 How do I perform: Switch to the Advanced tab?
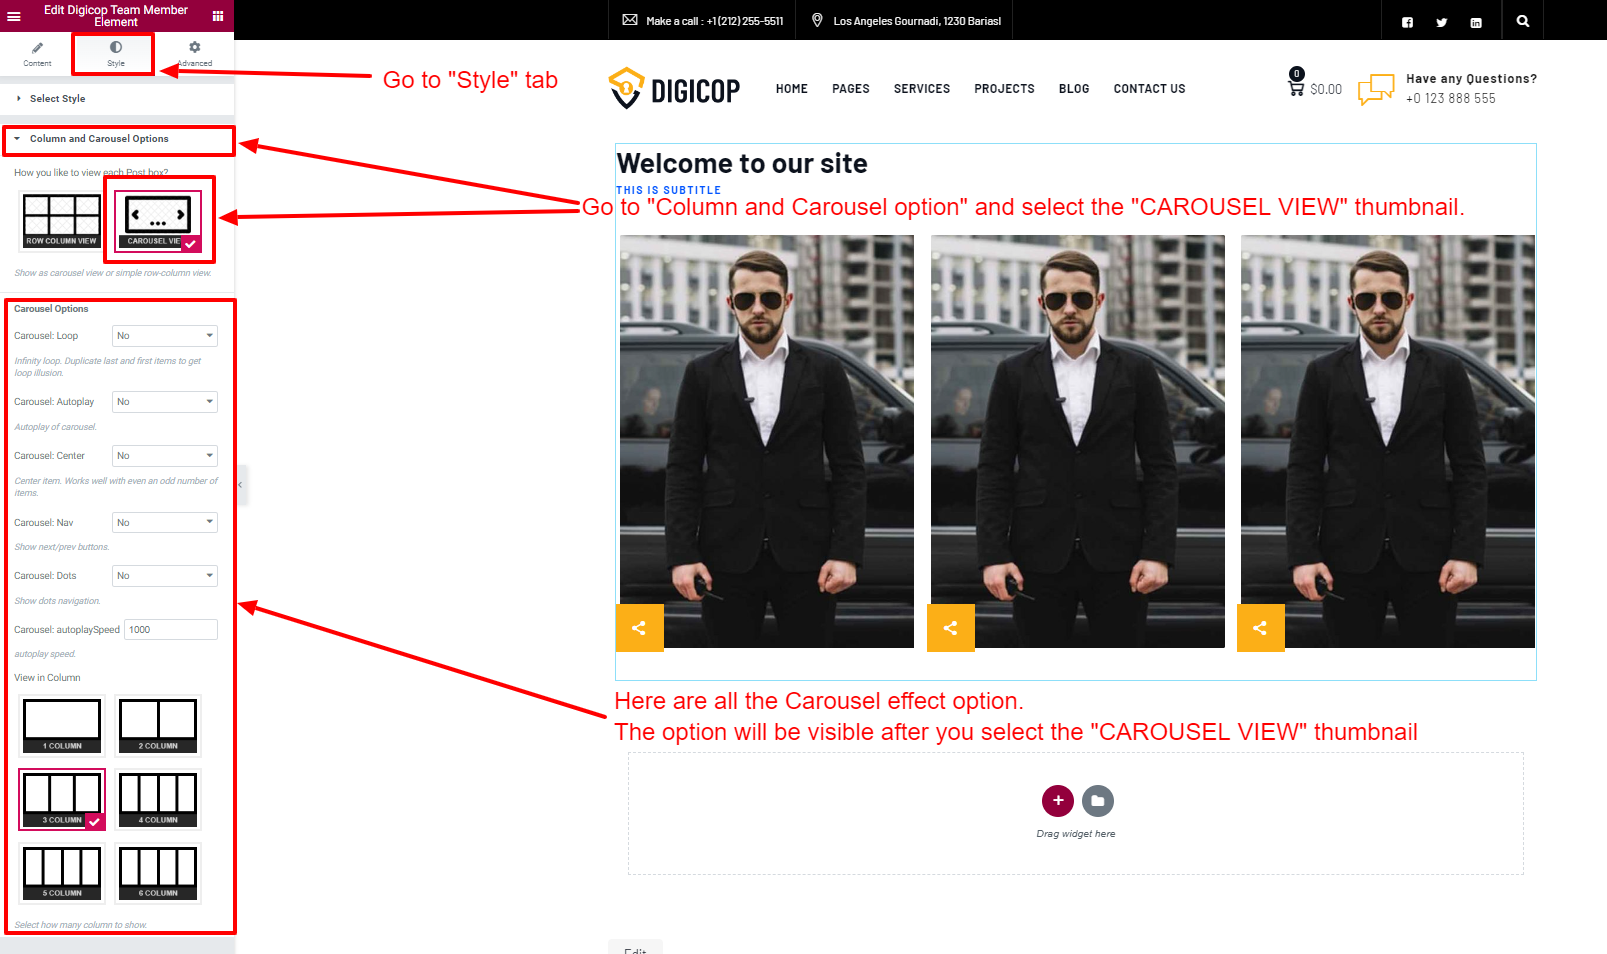194,53
